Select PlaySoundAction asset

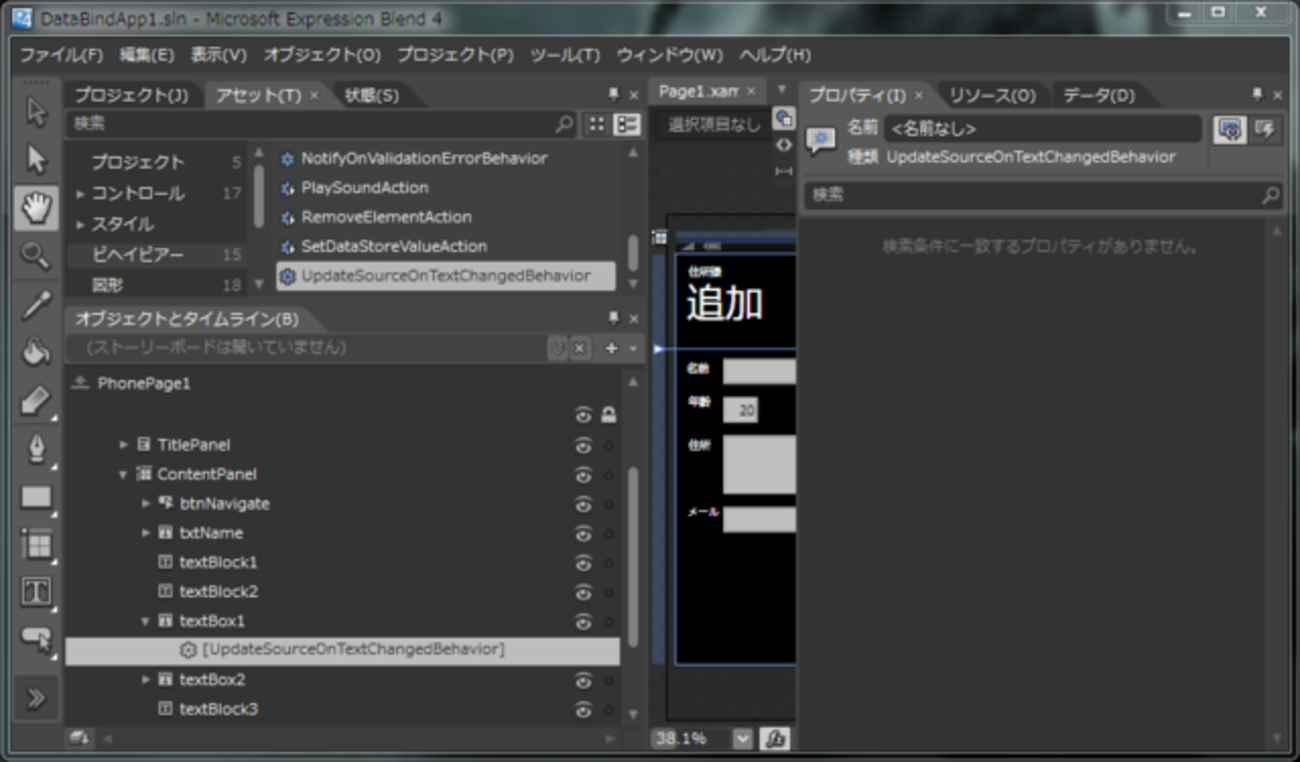coord(364,188)
